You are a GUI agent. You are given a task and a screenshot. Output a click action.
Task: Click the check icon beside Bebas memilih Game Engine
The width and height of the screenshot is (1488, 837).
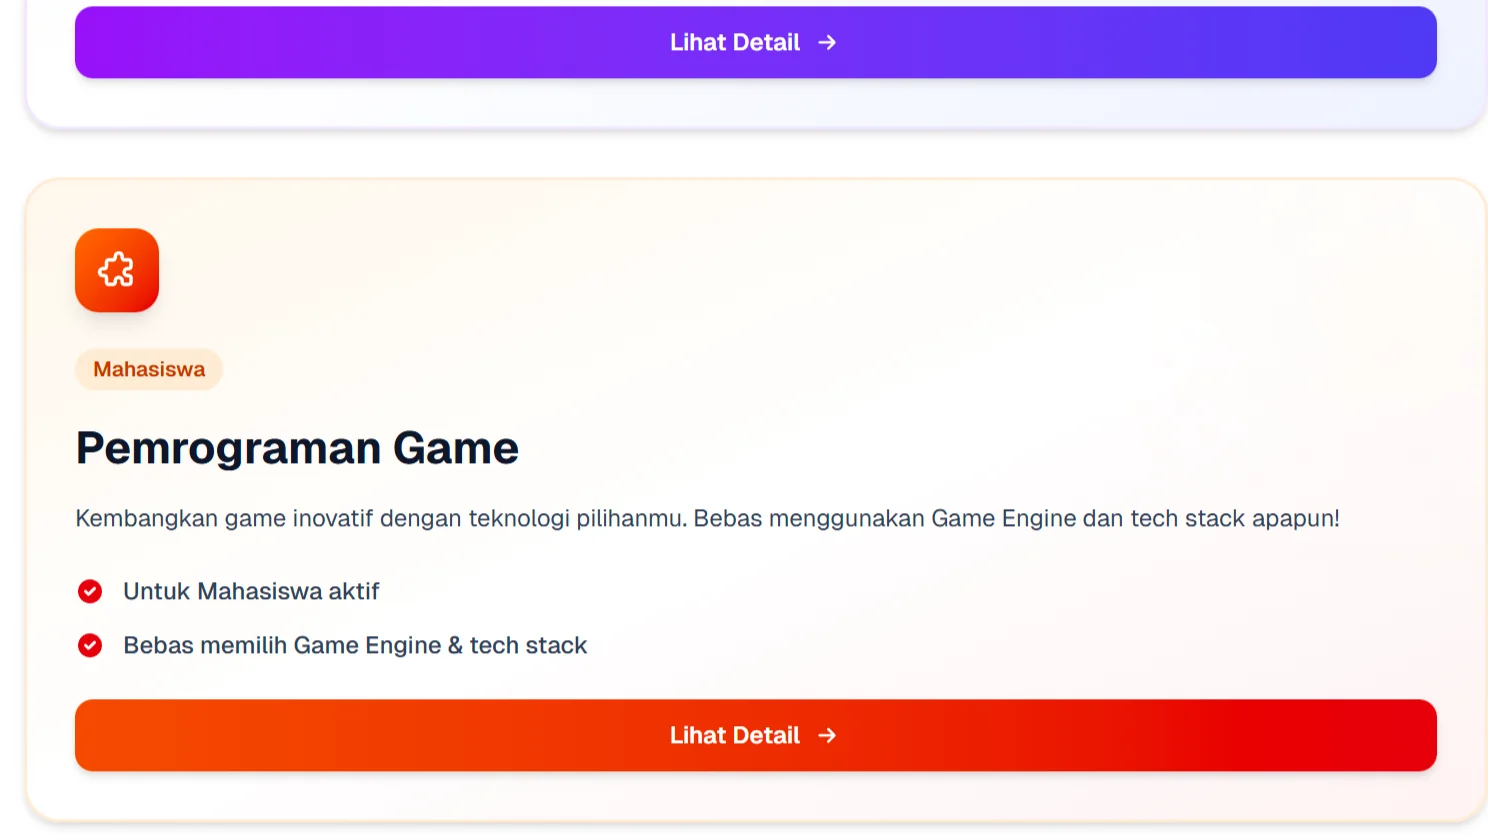pyautogui.click(x=90, y=645)
